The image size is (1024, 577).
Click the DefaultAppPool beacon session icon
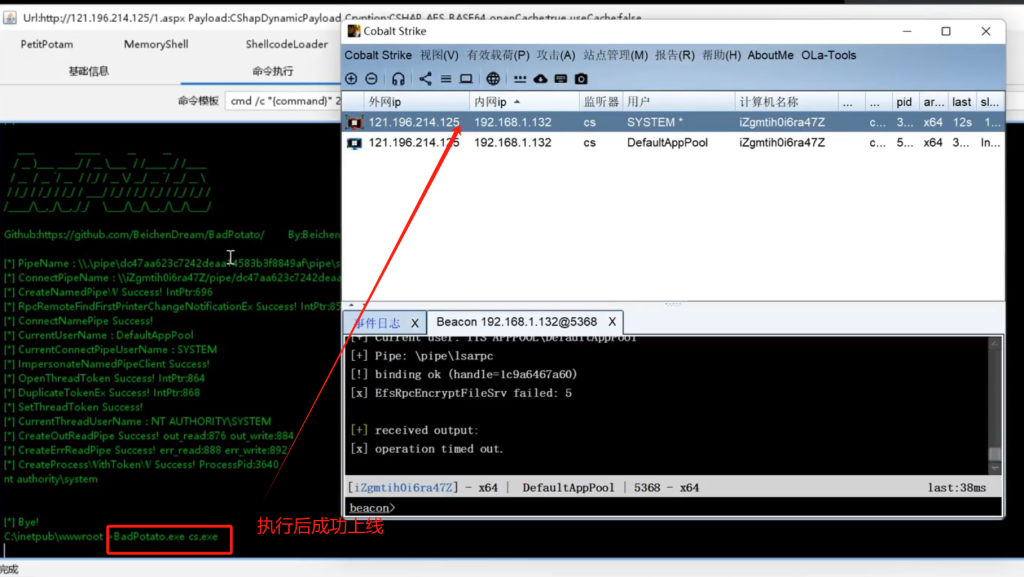click(355, 142)
